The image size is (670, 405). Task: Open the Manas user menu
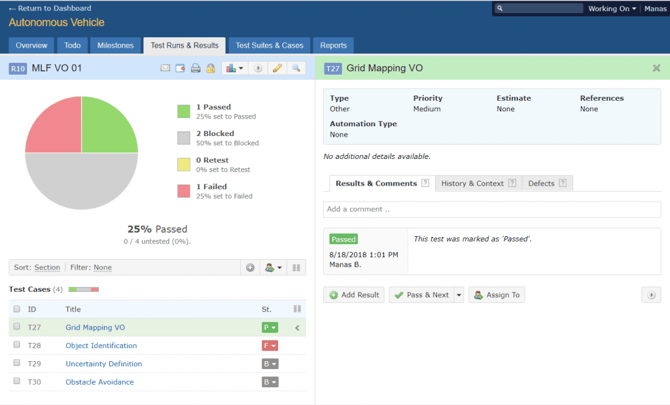[655, 9]
